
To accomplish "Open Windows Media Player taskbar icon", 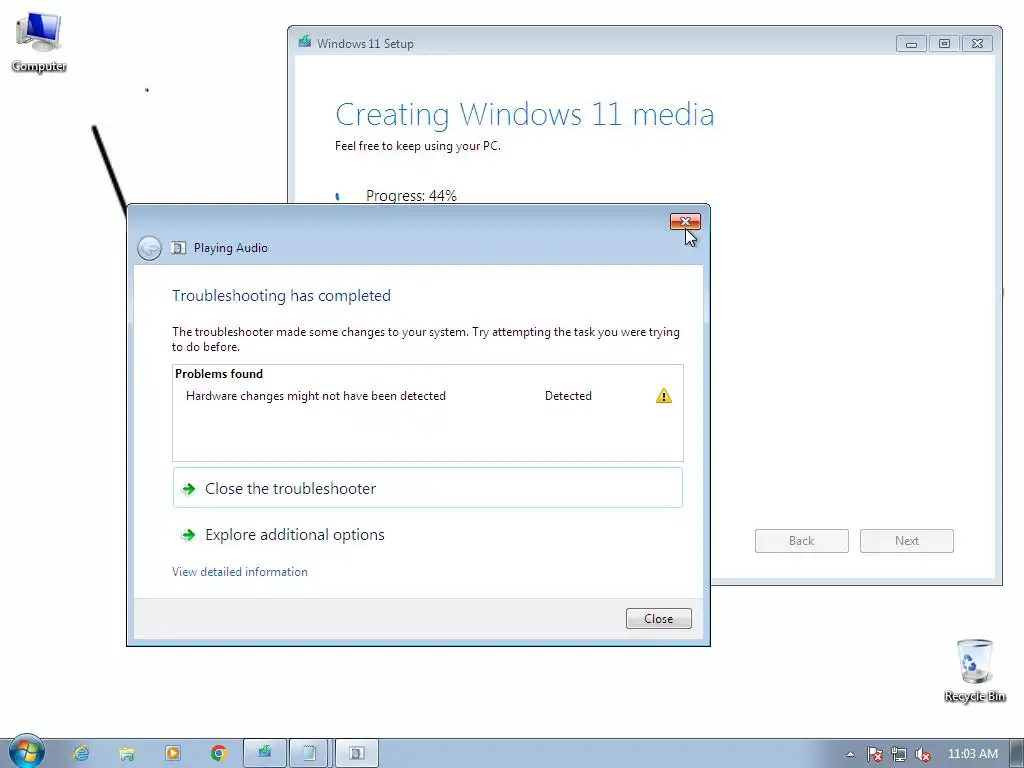I will point(172,753).
